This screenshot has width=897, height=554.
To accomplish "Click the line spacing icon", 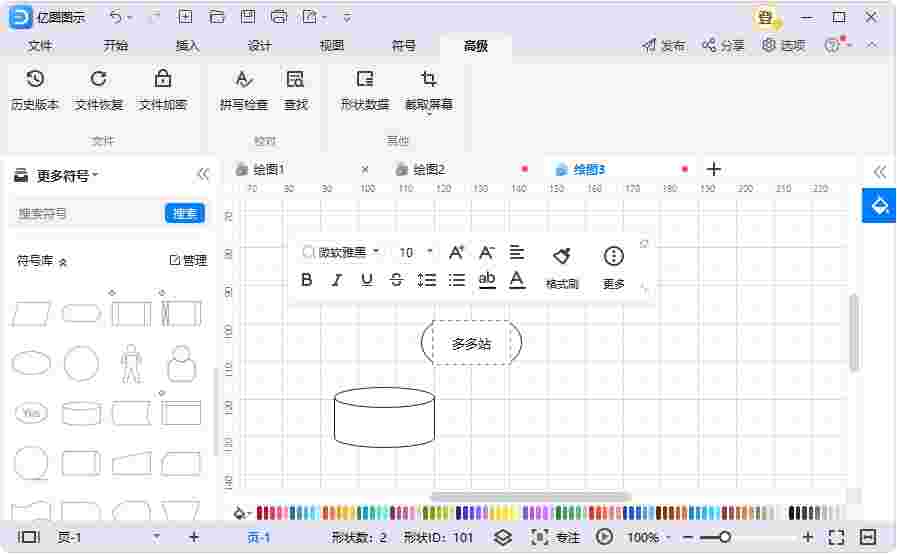I will click(427, 280).
